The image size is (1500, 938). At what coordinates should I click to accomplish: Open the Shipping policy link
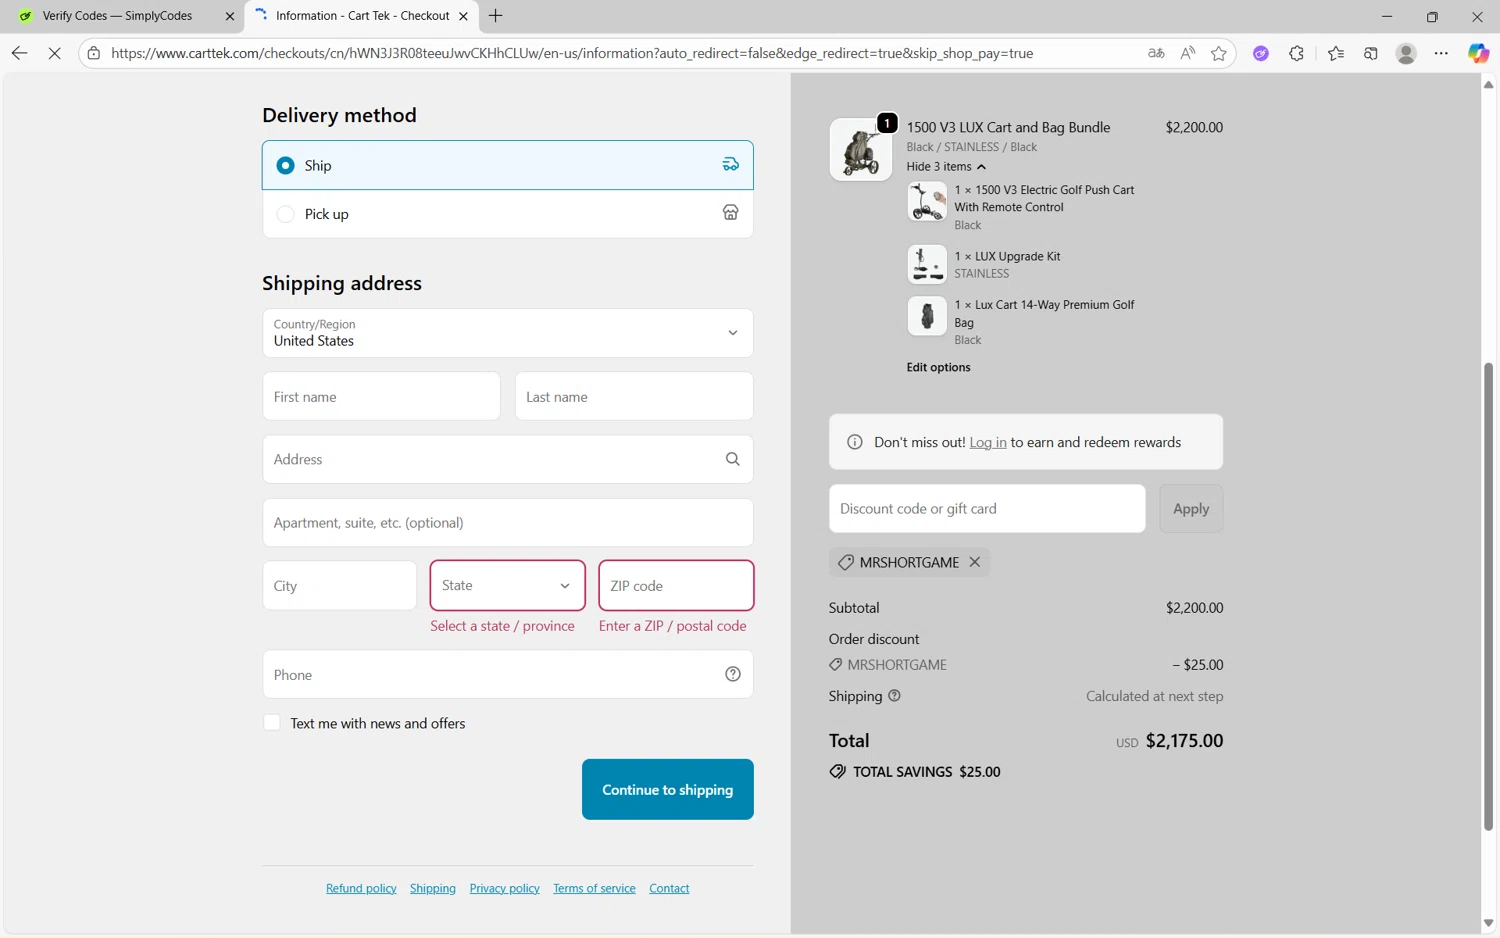click(433, 888)
